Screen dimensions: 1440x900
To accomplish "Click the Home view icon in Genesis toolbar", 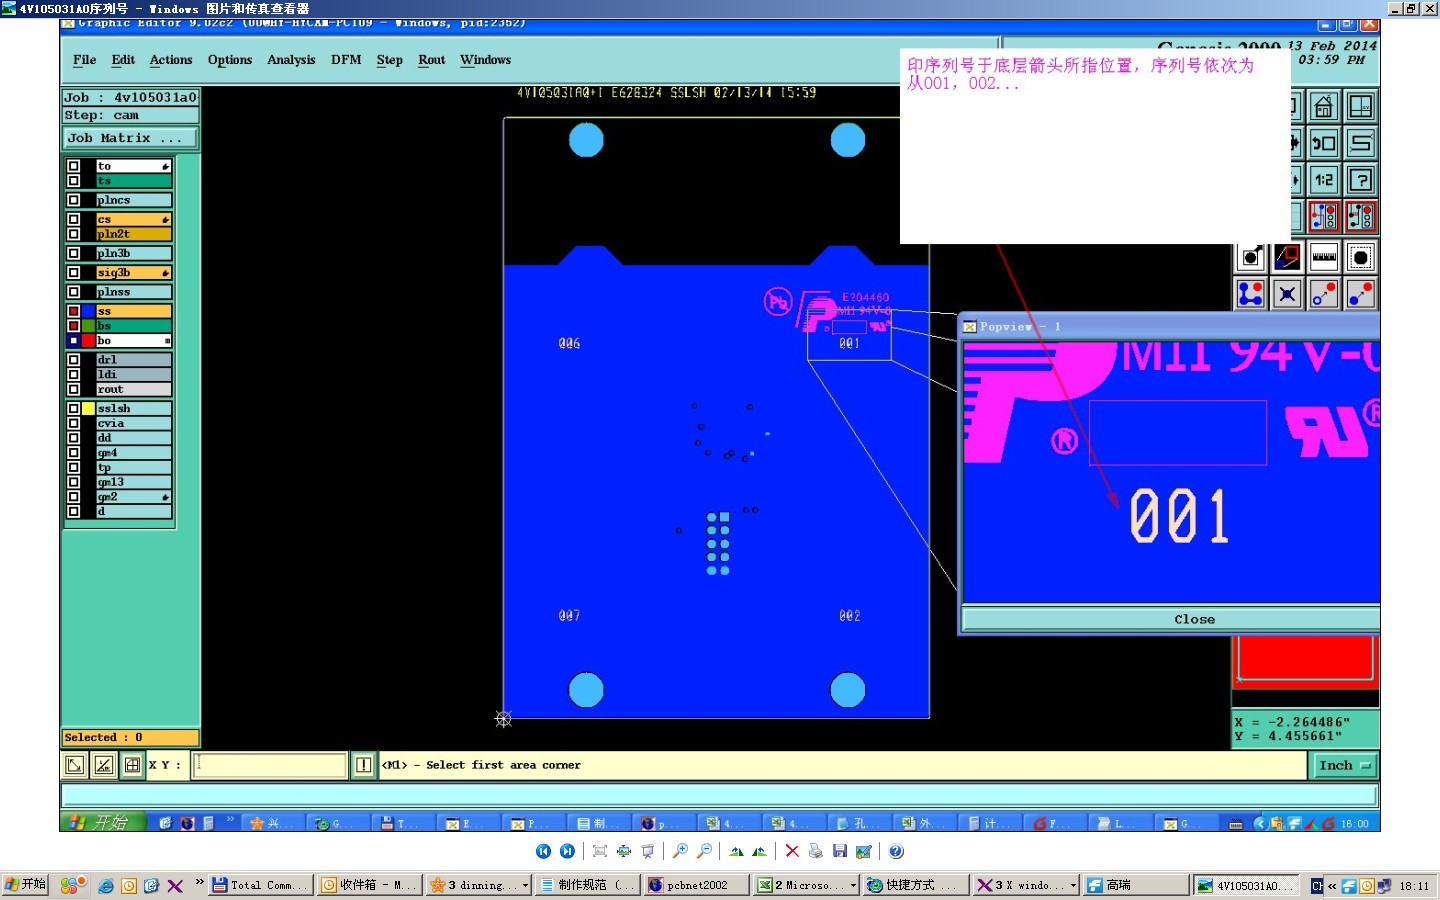I will 1324,106.
